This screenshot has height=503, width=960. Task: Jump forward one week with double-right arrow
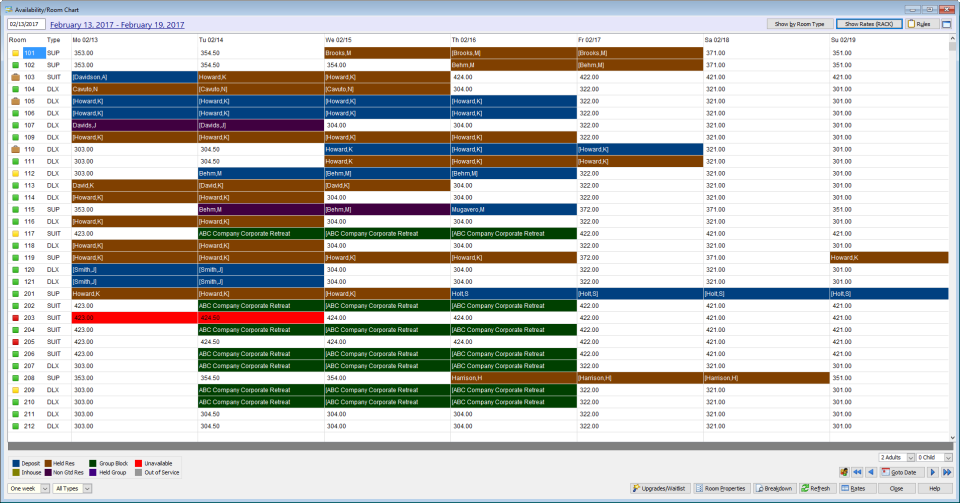[x=946, y=472]
